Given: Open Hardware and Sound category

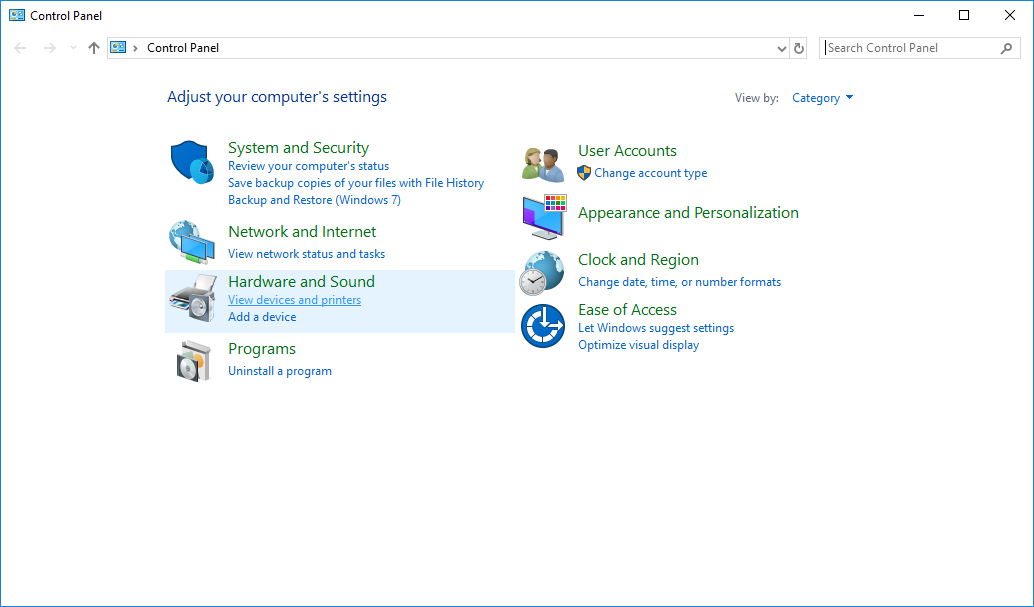Looking at the screenshot, I should pyautogui.click(x=301, y=282).
